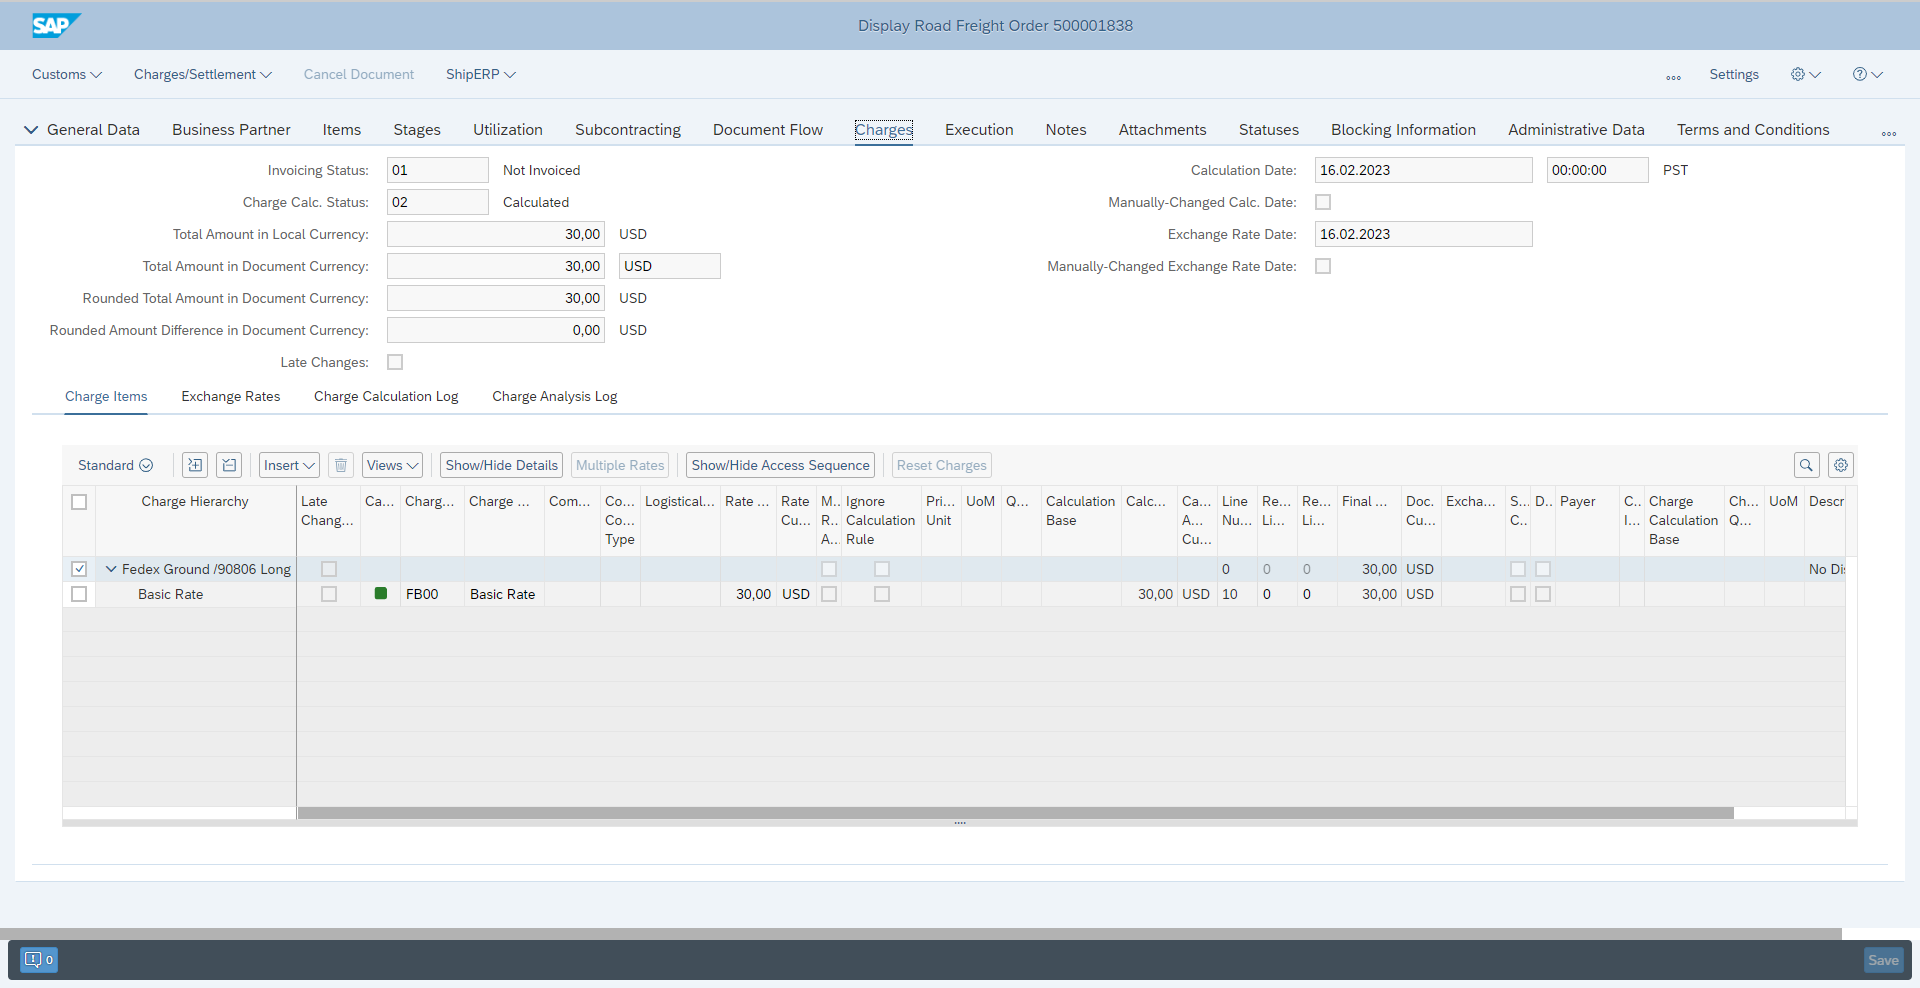Toggle Manually-Changed Exchange Rate Date checkbox

click(1323, 266)
